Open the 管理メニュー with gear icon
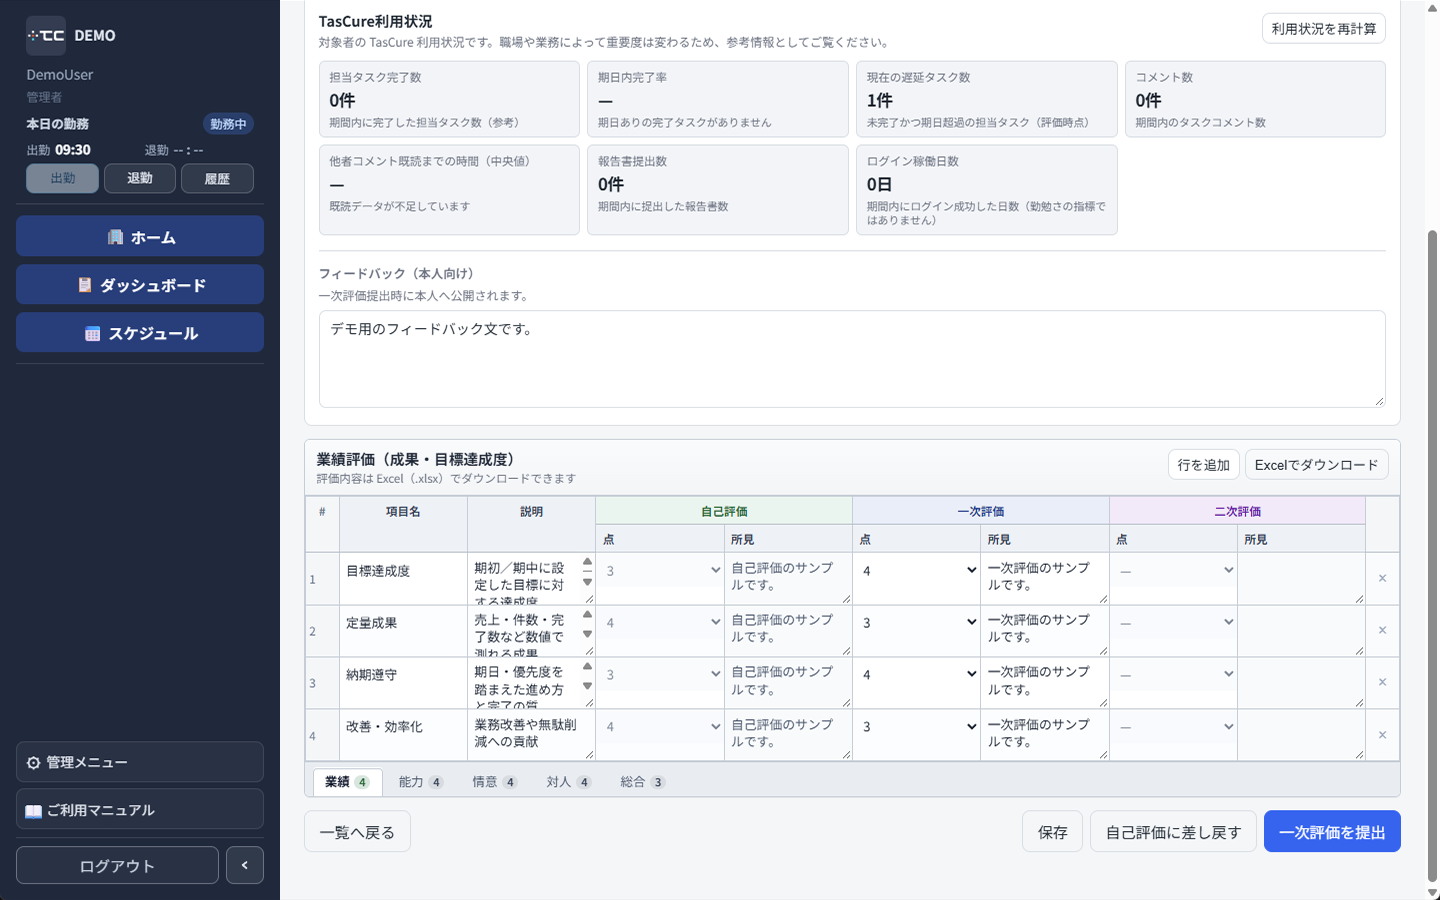Viewport: 1440px width, 900px height. click(140, 762)
